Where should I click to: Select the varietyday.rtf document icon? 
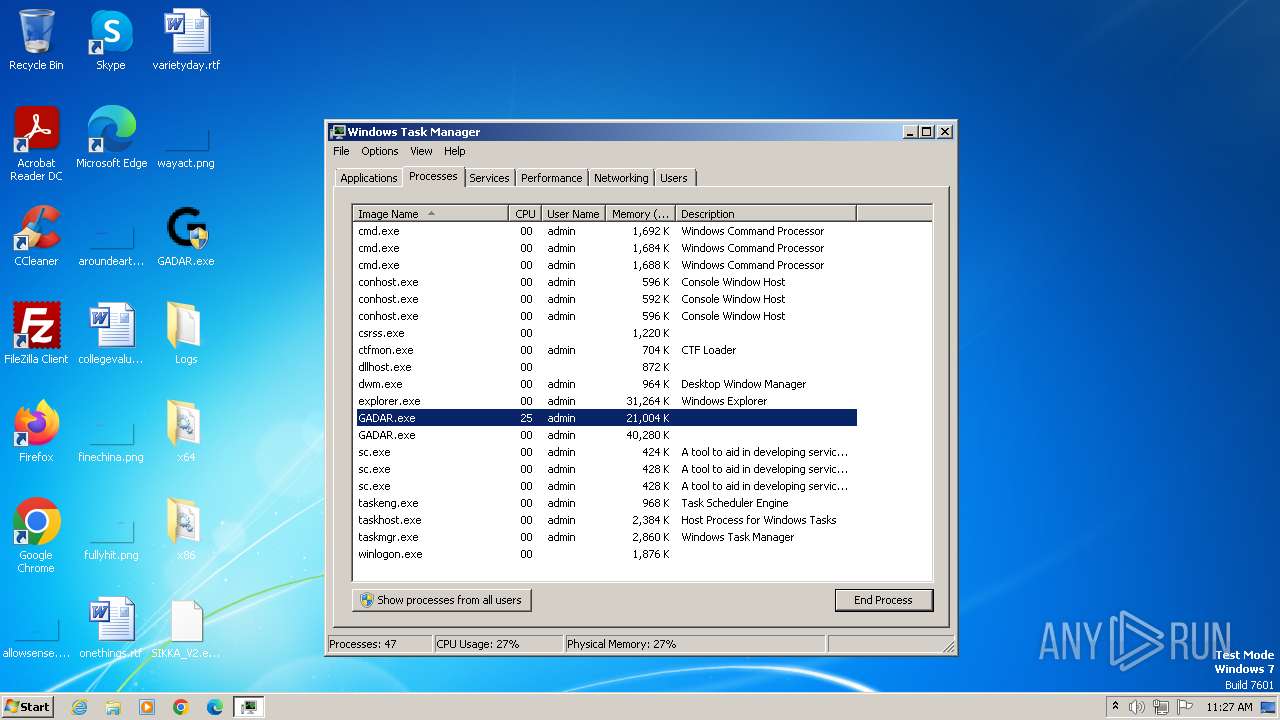pyautogui.click(x=186, y=40)
